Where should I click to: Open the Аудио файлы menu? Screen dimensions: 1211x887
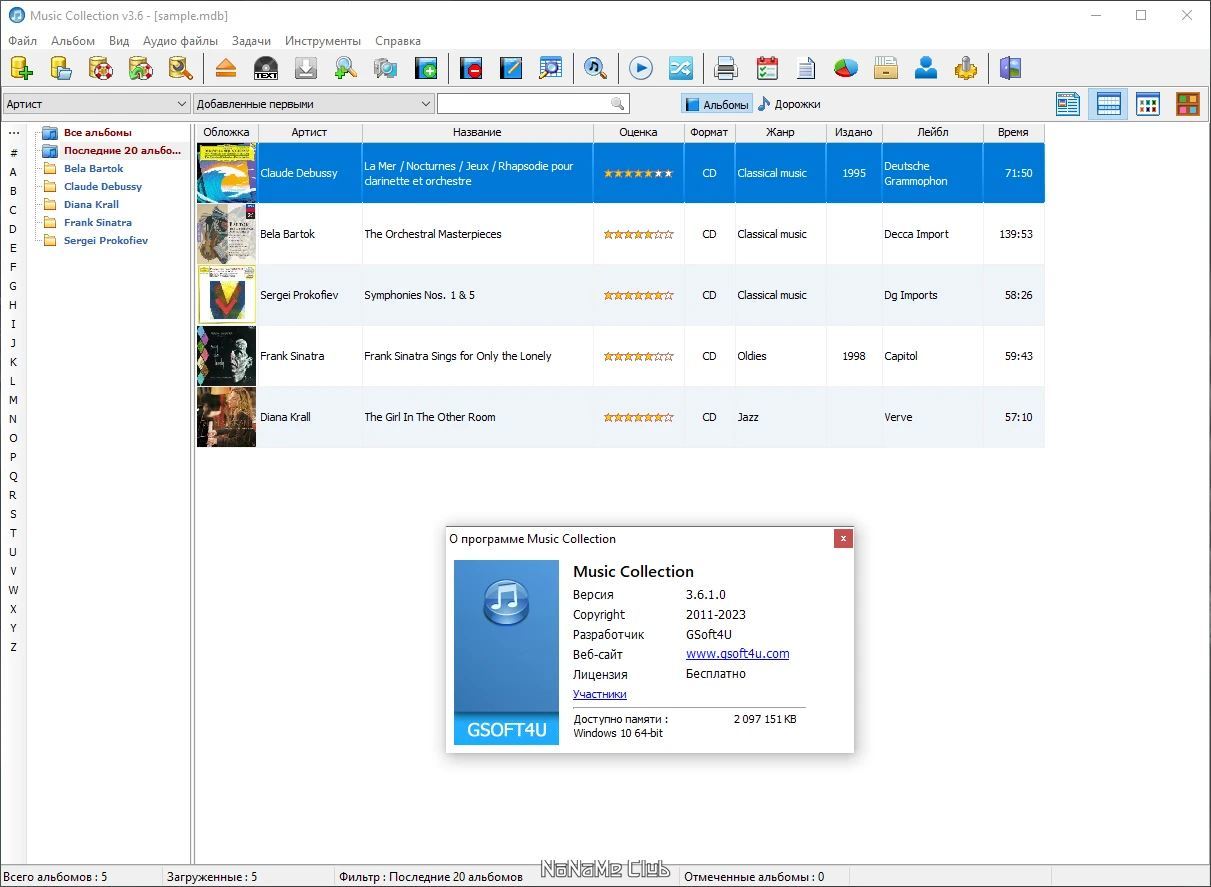tap(180, 41)
